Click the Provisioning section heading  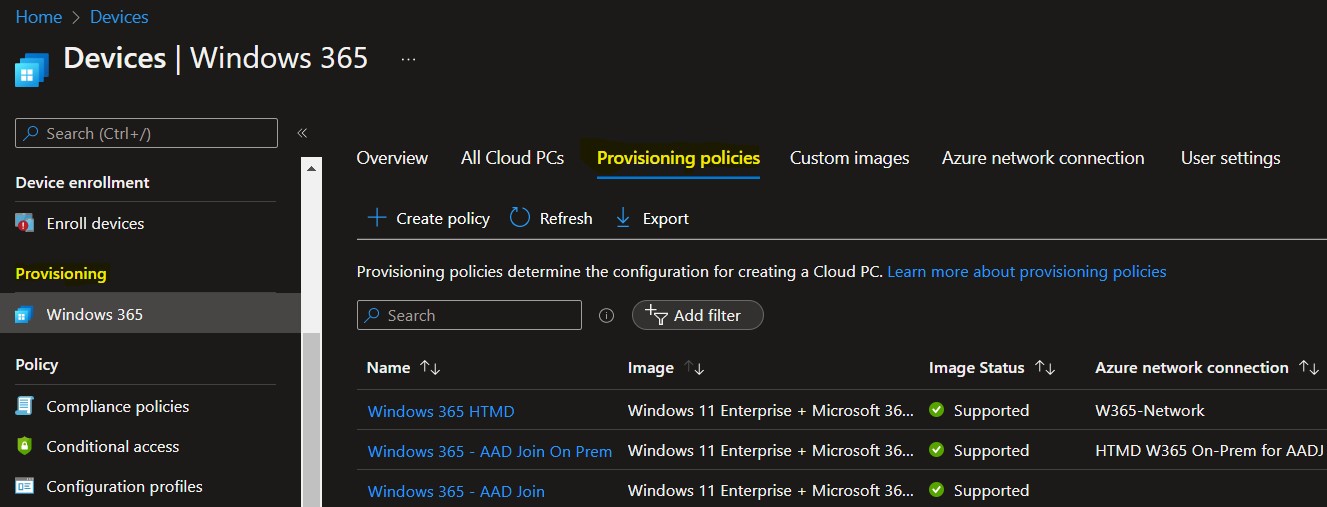coord(61,273)
